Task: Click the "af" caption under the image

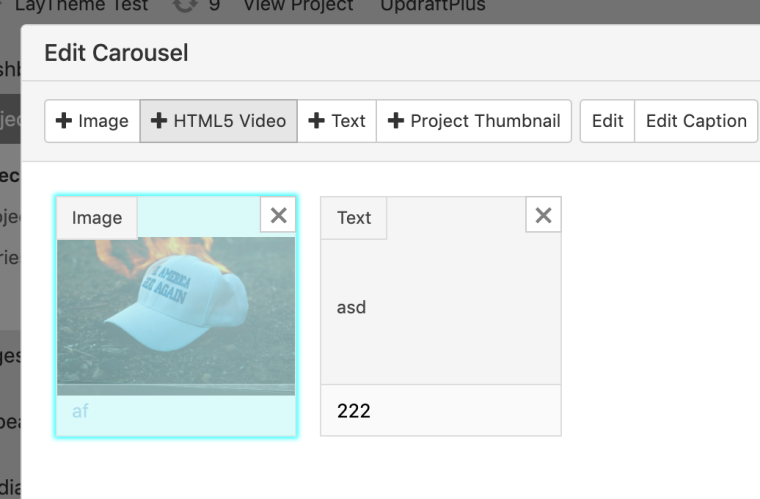Action: 80,411
